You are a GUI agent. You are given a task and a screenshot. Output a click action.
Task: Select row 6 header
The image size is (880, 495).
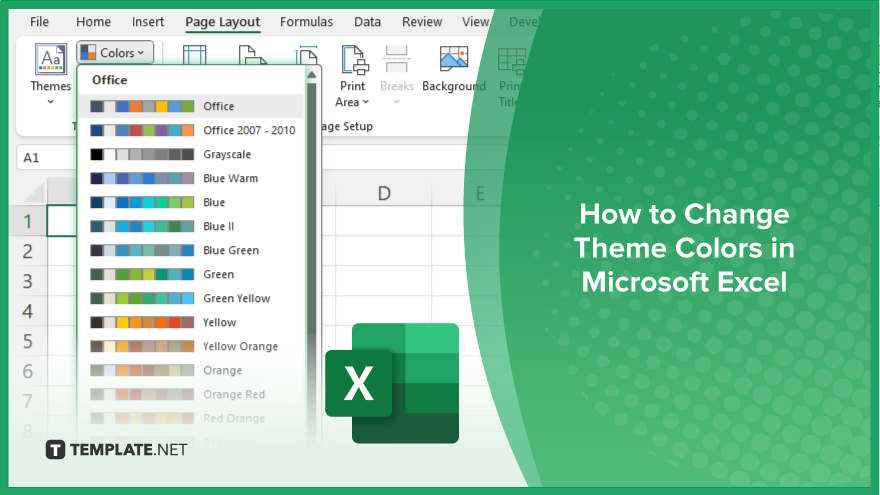(28, 371)
